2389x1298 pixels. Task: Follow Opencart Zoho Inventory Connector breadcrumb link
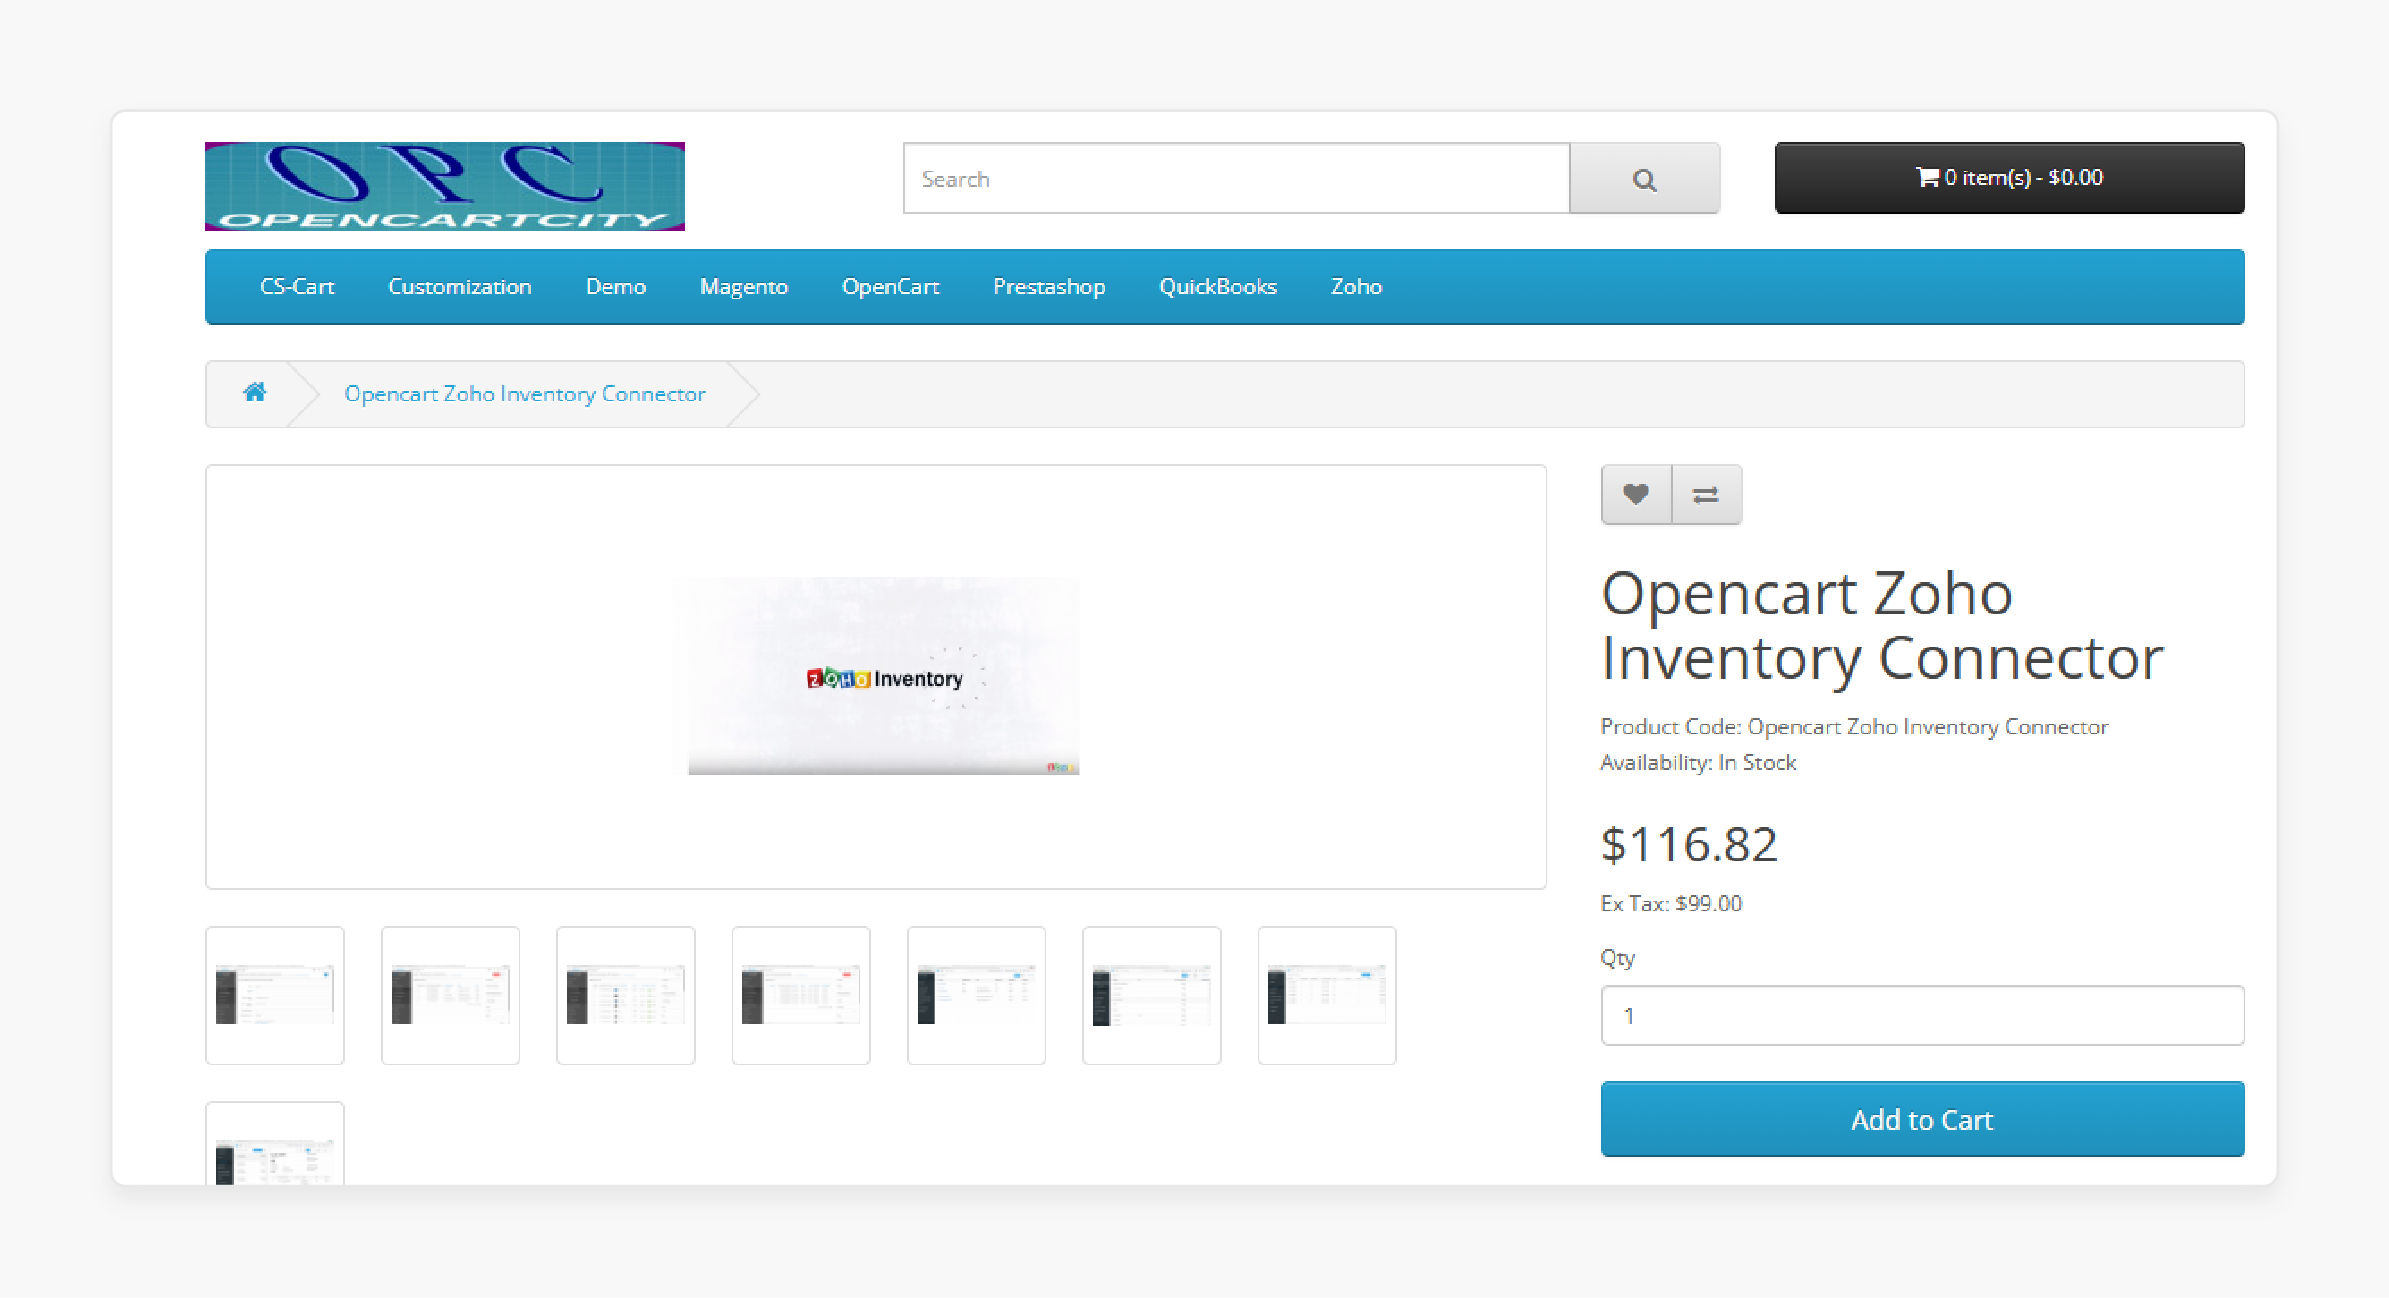pos(525,394)
